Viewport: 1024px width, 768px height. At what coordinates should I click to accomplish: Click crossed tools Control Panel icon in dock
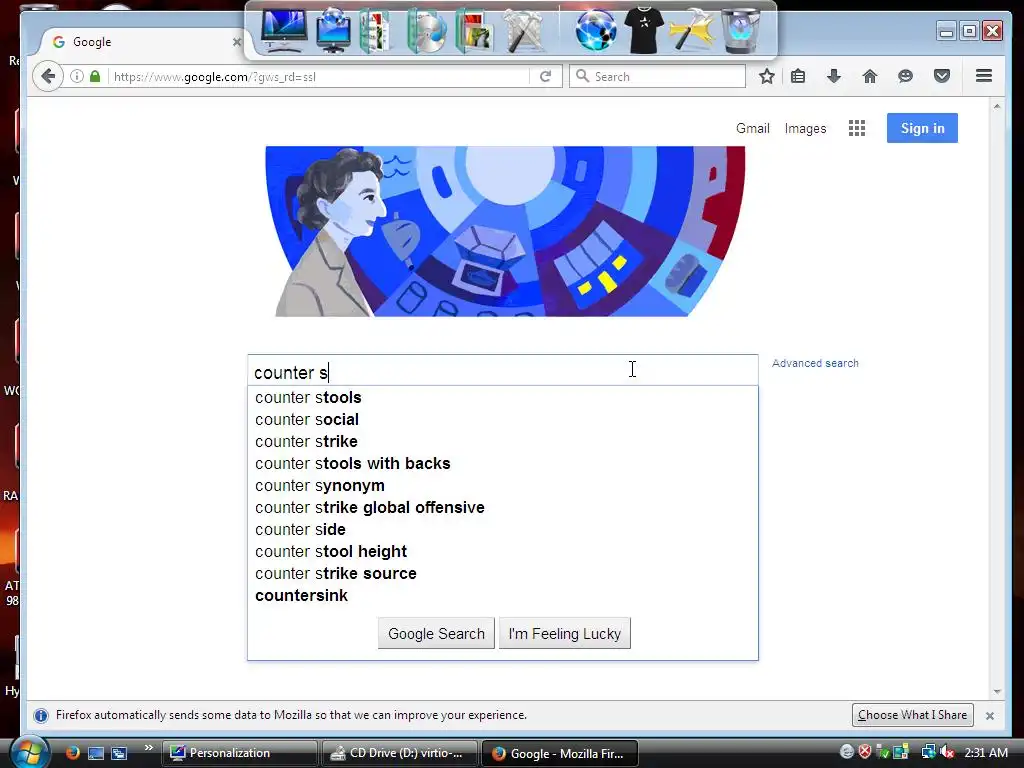point(524,30)
